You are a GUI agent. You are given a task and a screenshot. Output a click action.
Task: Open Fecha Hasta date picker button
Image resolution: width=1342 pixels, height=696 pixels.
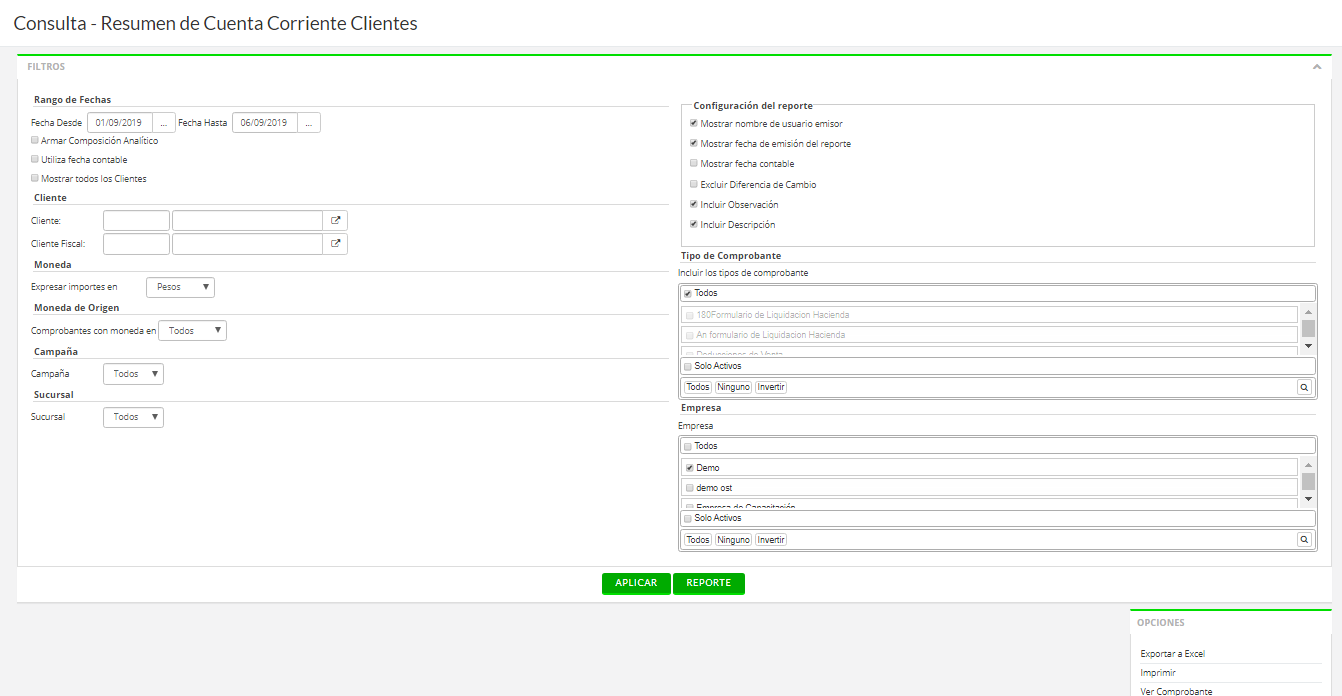tap(309, 123)
